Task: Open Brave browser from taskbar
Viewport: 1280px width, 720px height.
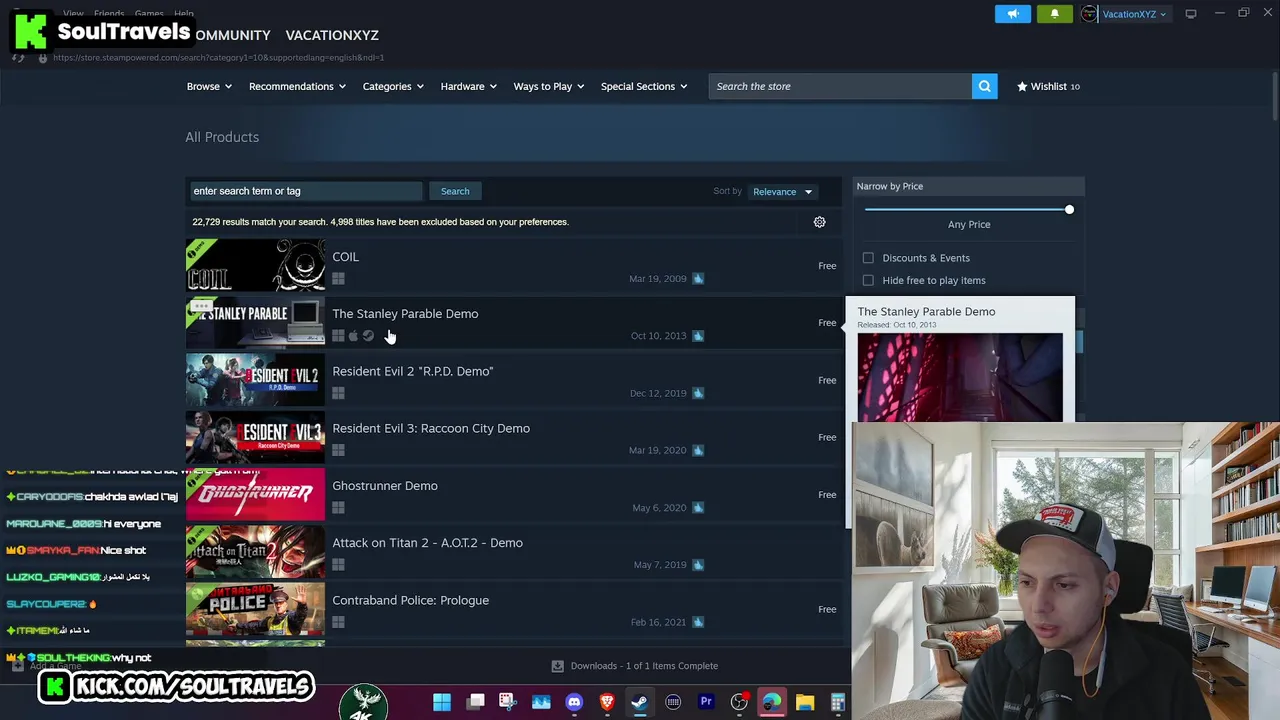Action: [x=607, y=702]
